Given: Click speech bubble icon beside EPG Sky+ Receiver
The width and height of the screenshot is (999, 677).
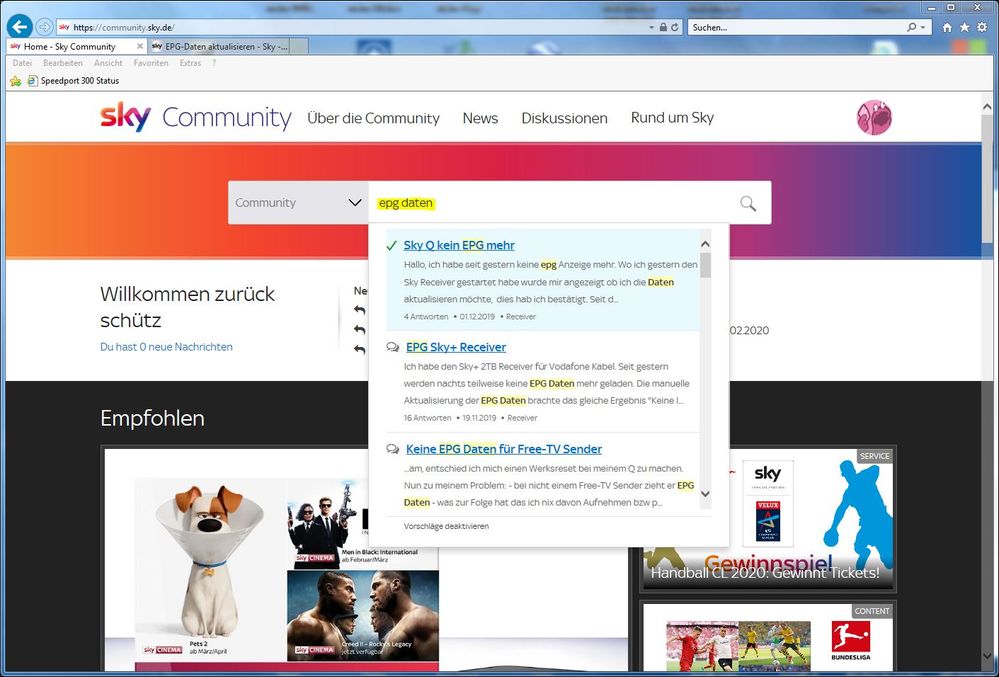Looking at the screenshot, I should pos(393,347).
